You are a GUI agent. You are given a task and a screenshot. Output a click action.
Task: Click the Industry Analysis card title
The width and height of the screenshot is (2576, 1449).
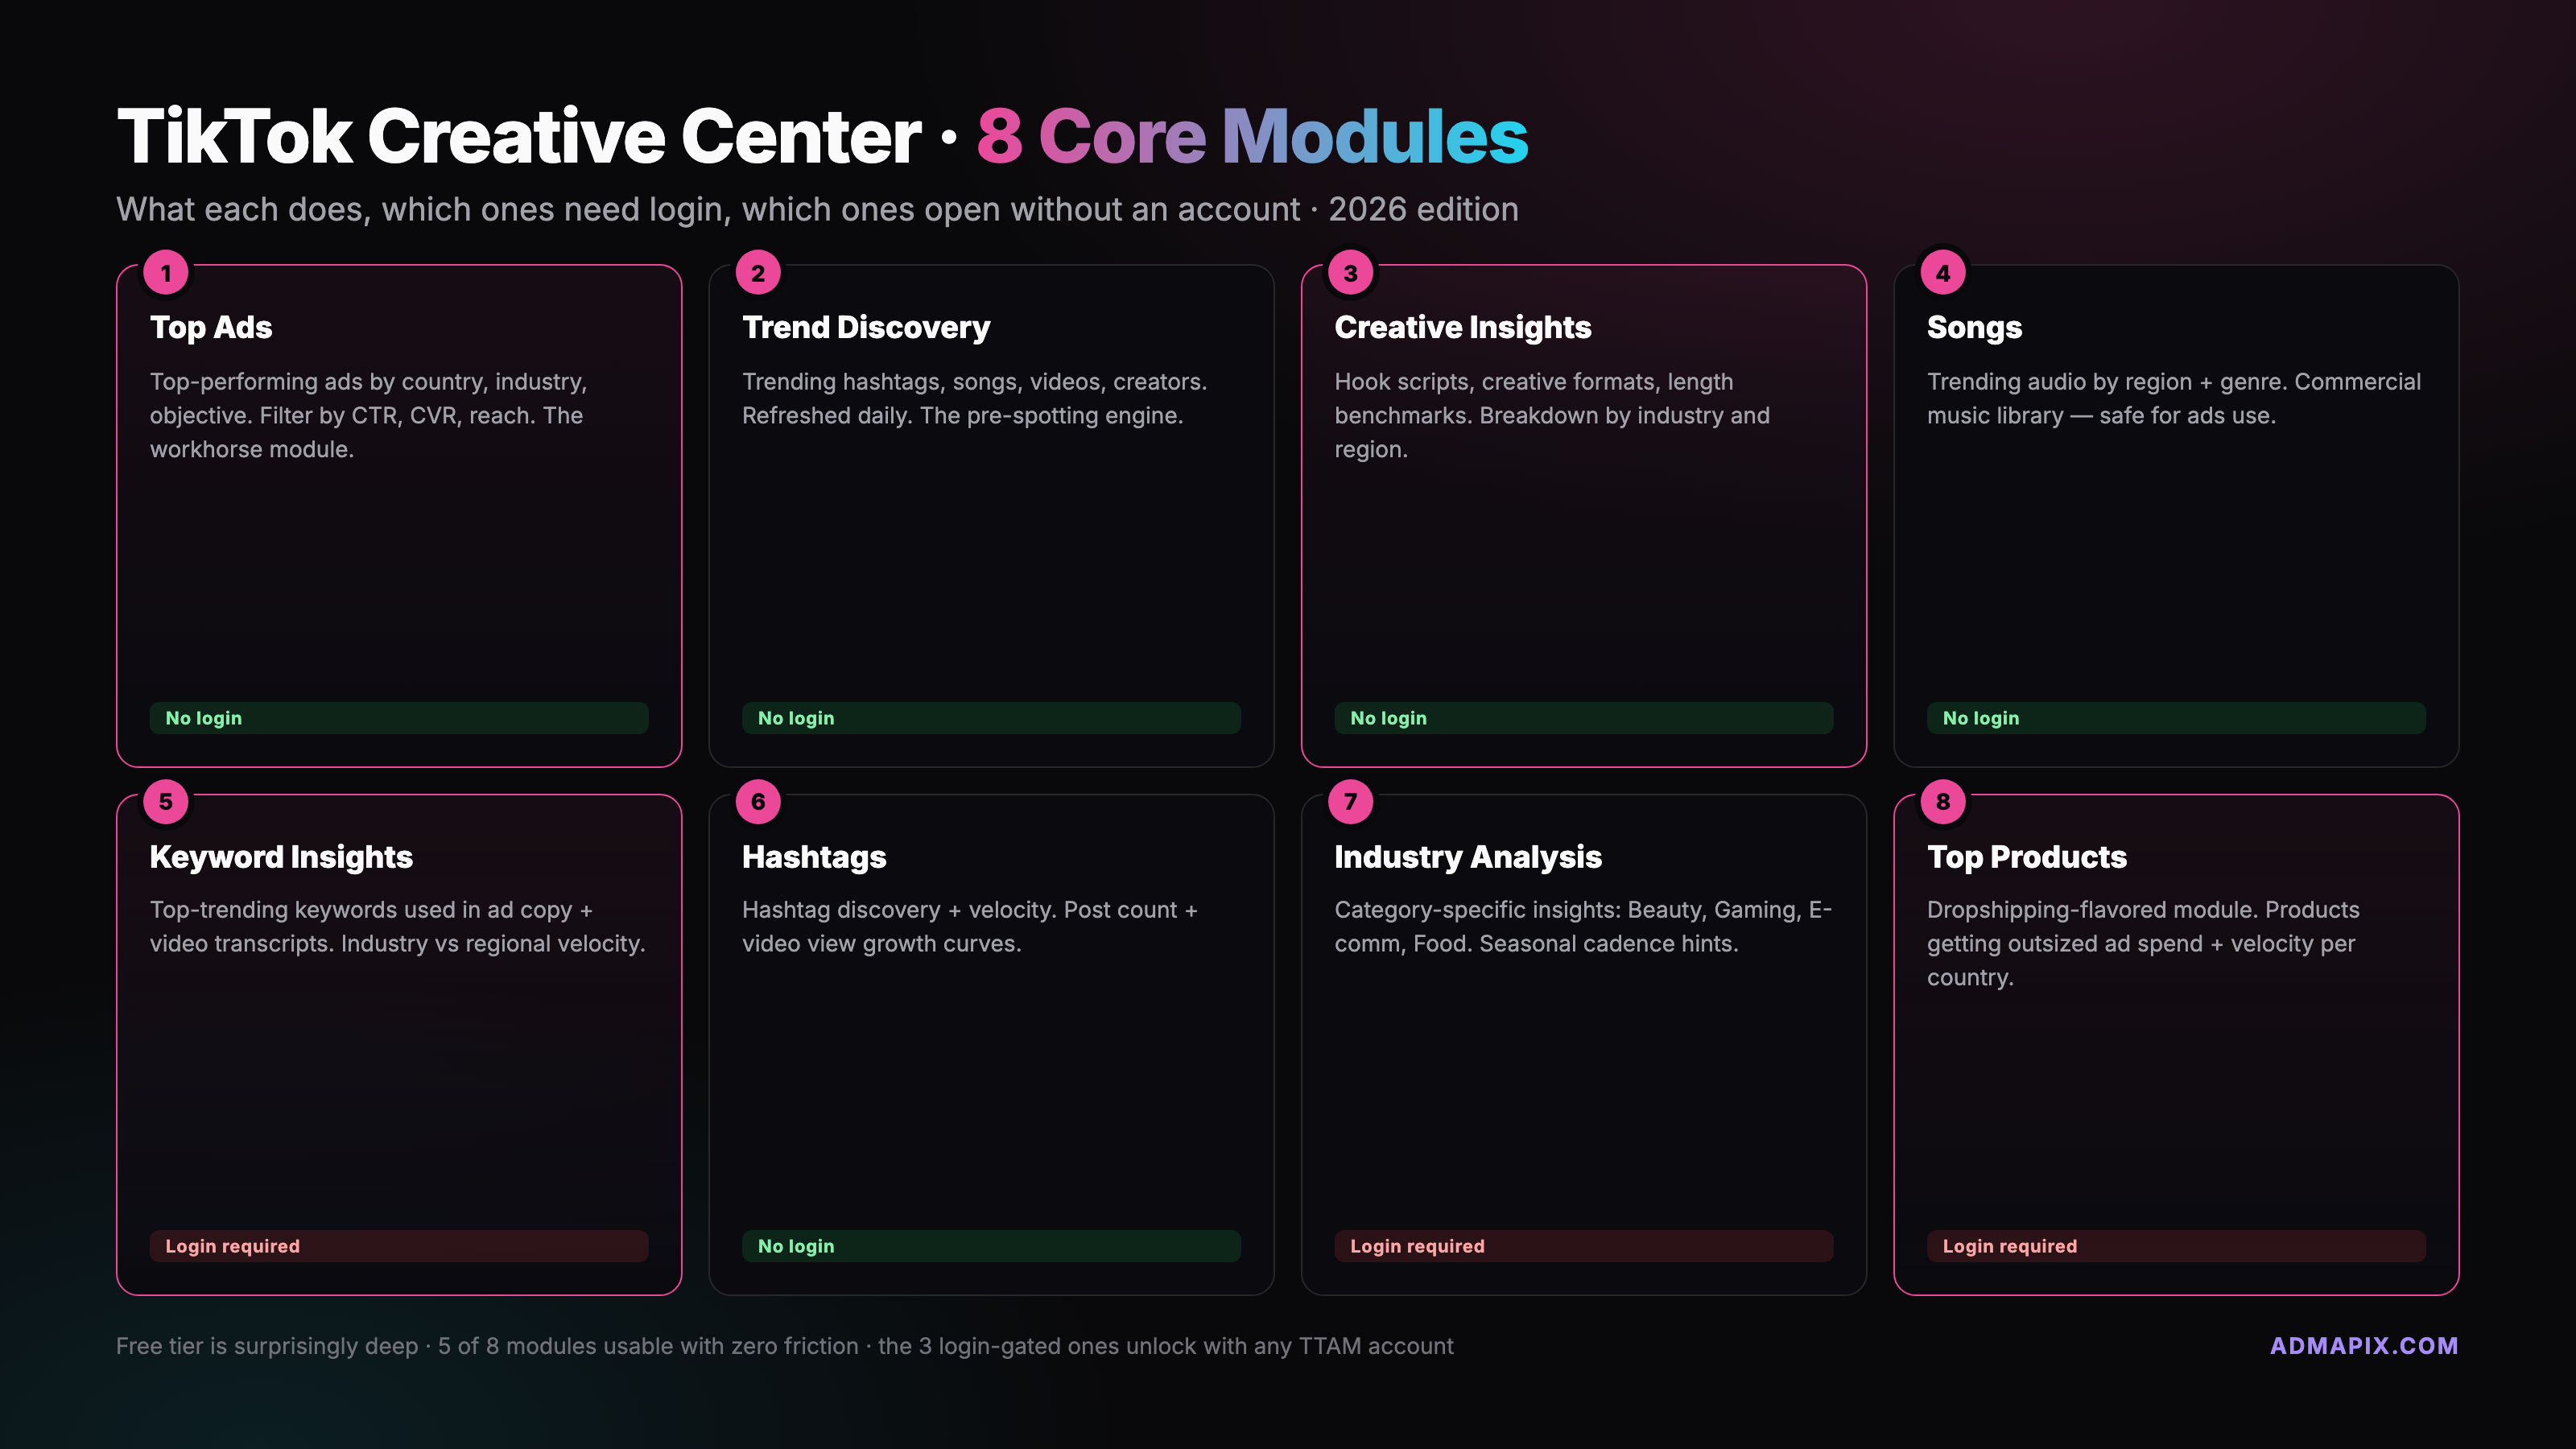(x=1467, y=857)
